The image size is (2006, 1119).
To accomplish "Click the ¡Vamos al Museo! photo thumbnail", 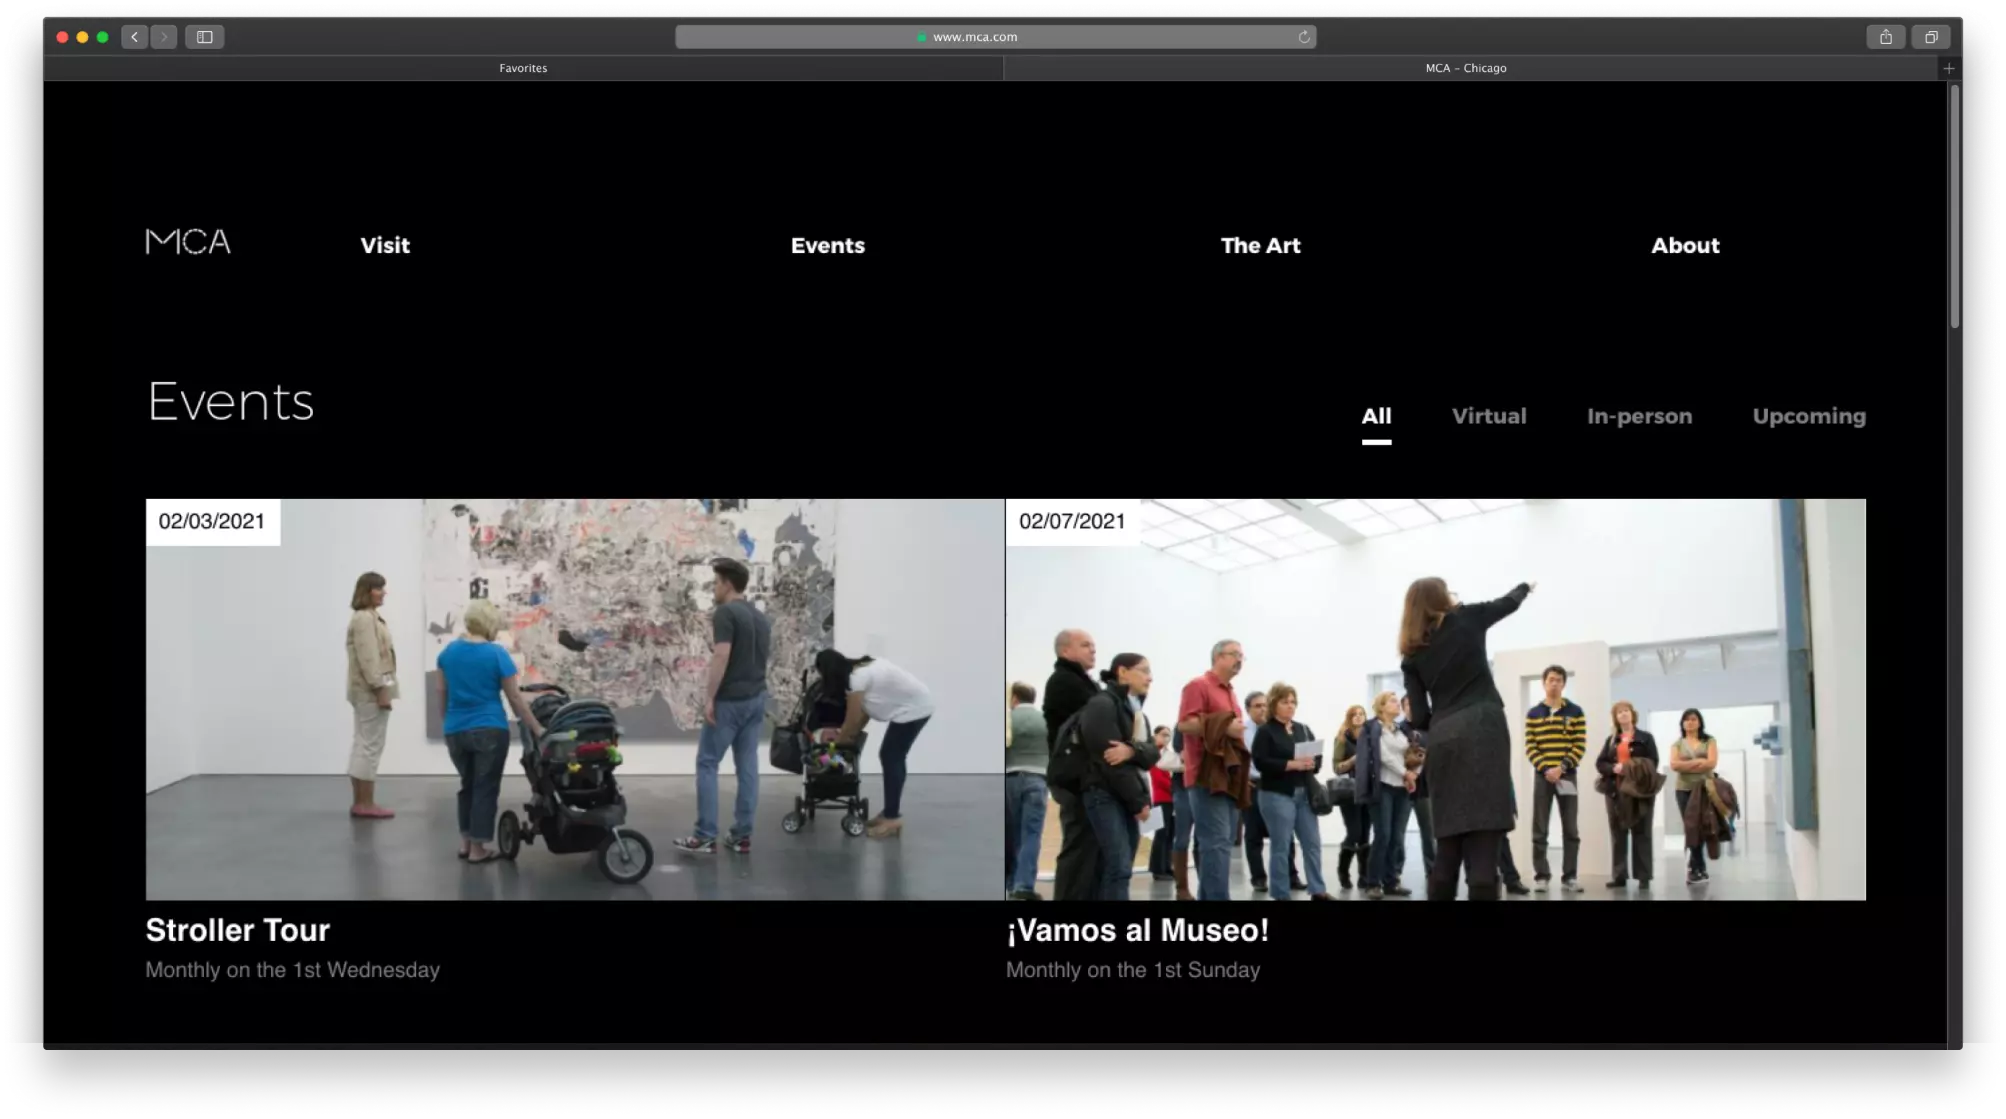I will click(x=1435, y=700).
